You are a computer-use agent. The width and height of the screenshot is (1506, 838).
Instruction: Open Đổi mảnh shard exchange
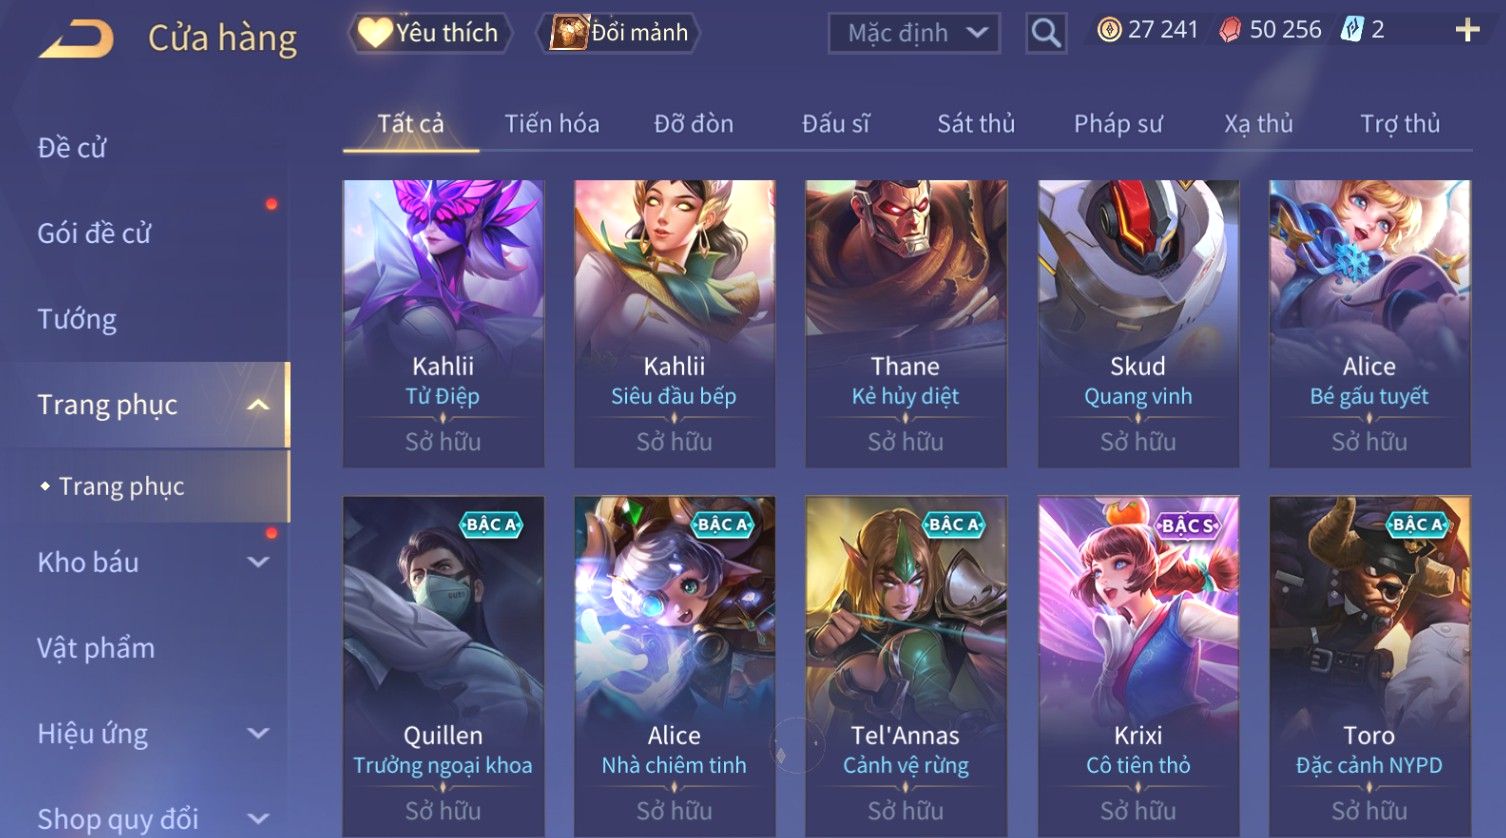pos(620,33)
